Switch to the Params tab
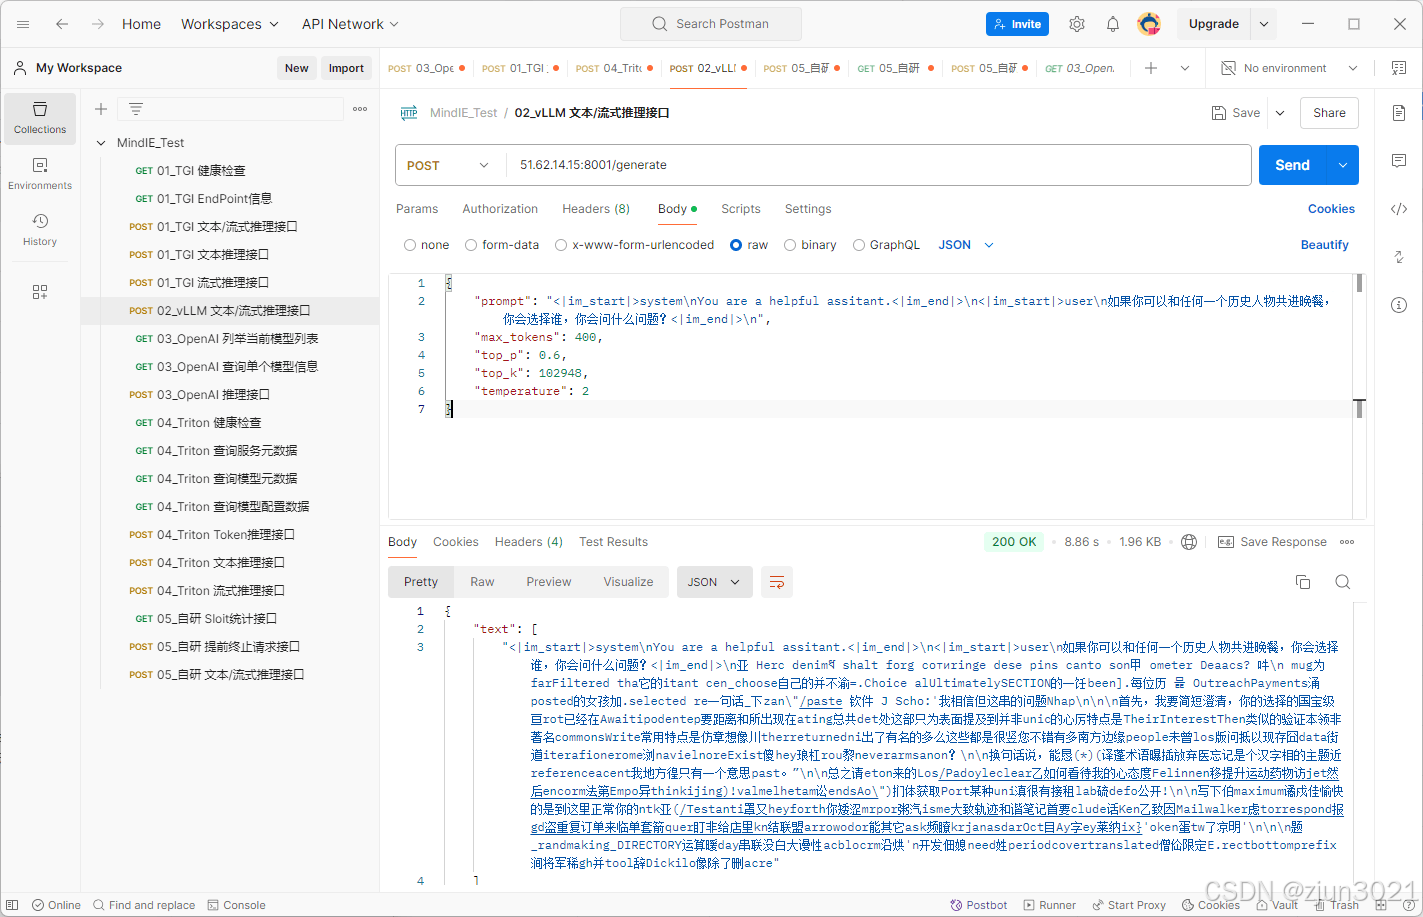The height and width of the screenshot is (917, 1423). (417, 209)
